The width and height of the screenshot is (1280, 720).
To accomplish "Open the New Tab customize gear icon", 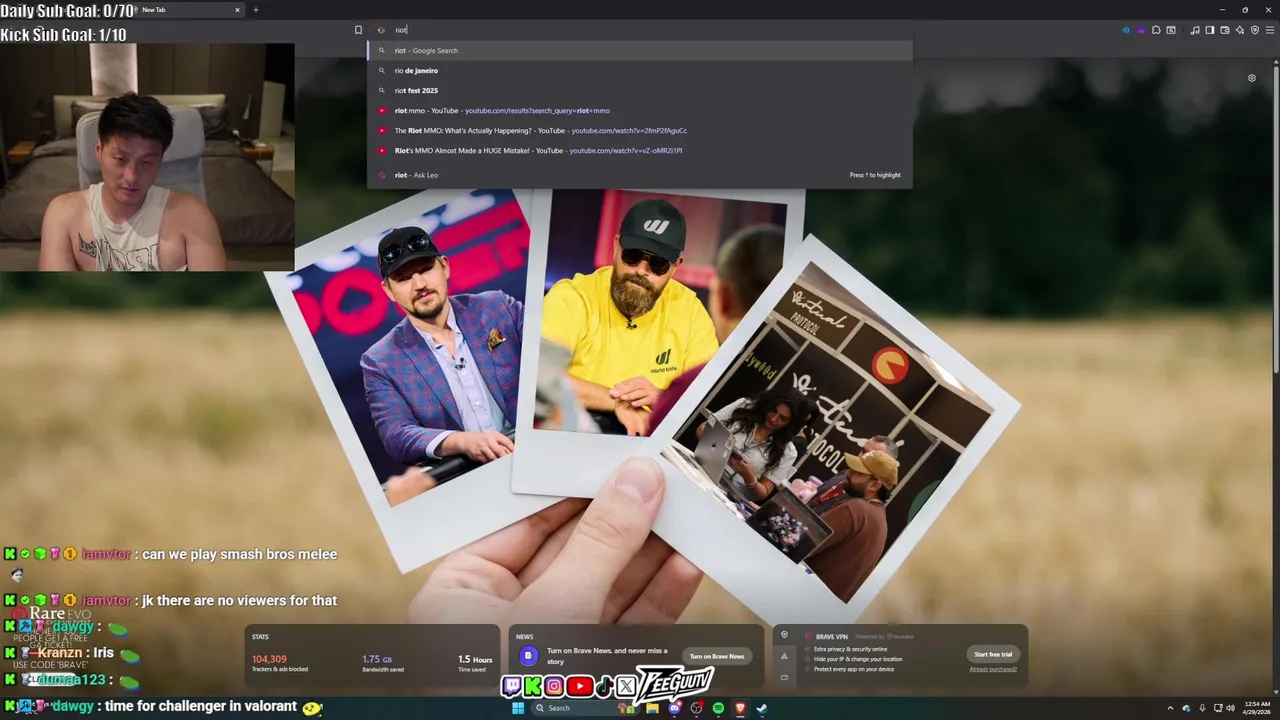I will [x=1251, y=78].
